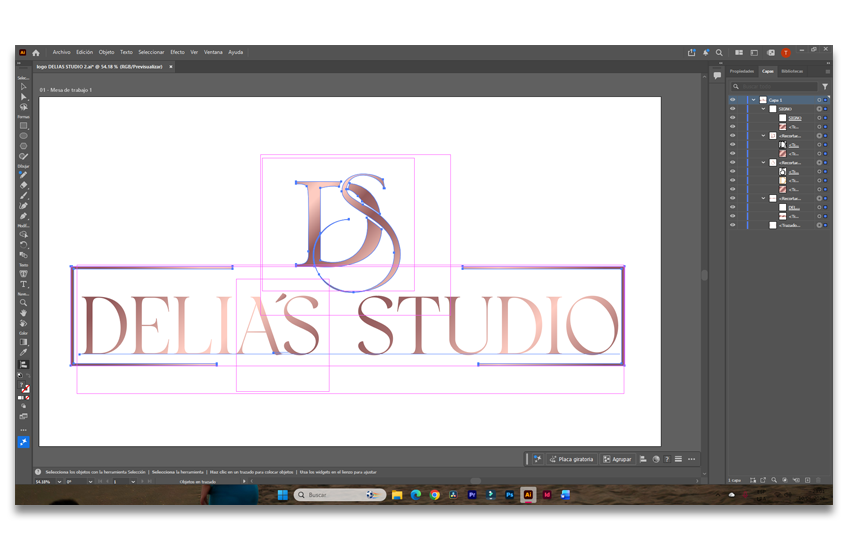Open the Objeto menu

pos(106,53)
